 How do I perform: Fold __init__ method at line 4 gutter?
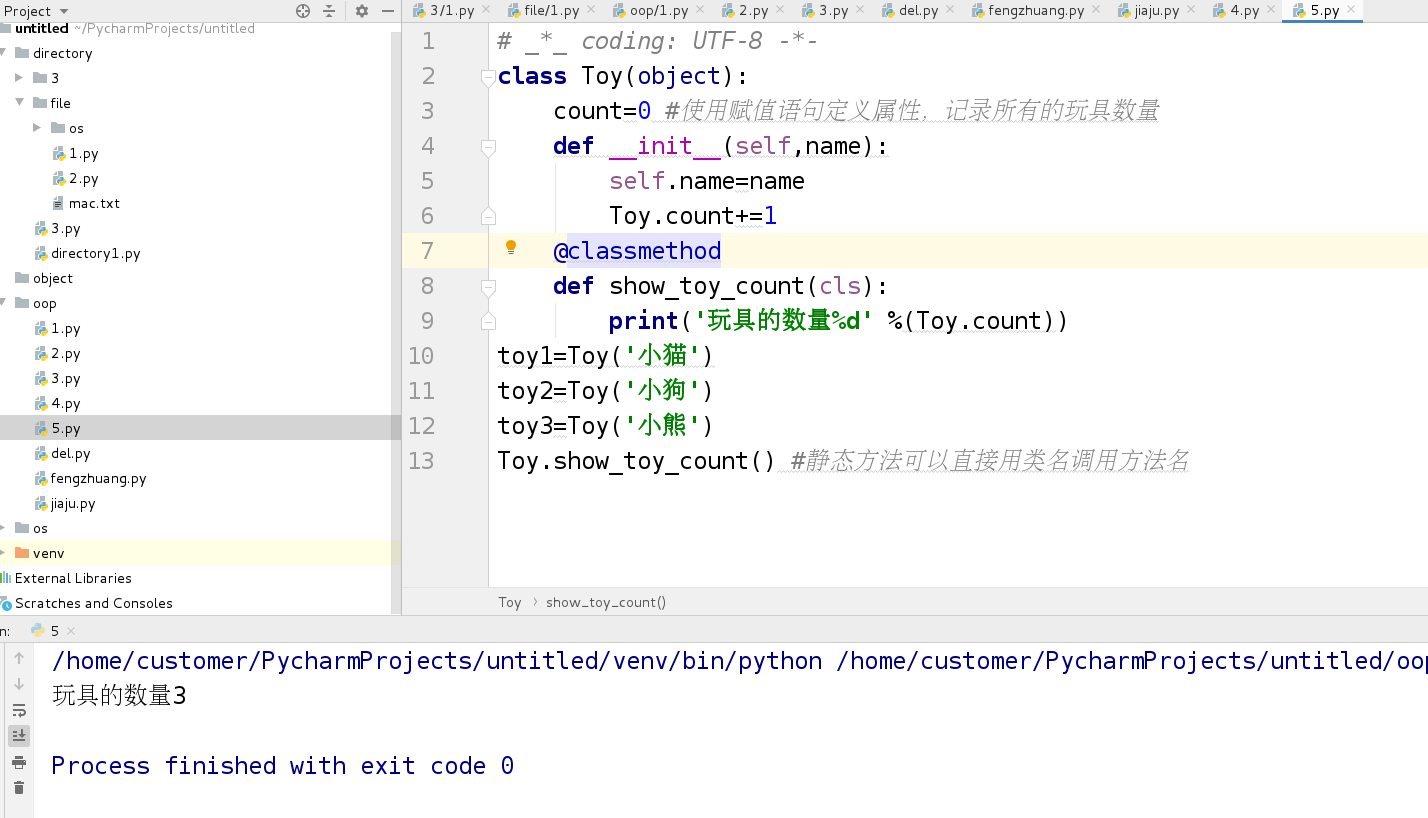(x=488, y=147)
